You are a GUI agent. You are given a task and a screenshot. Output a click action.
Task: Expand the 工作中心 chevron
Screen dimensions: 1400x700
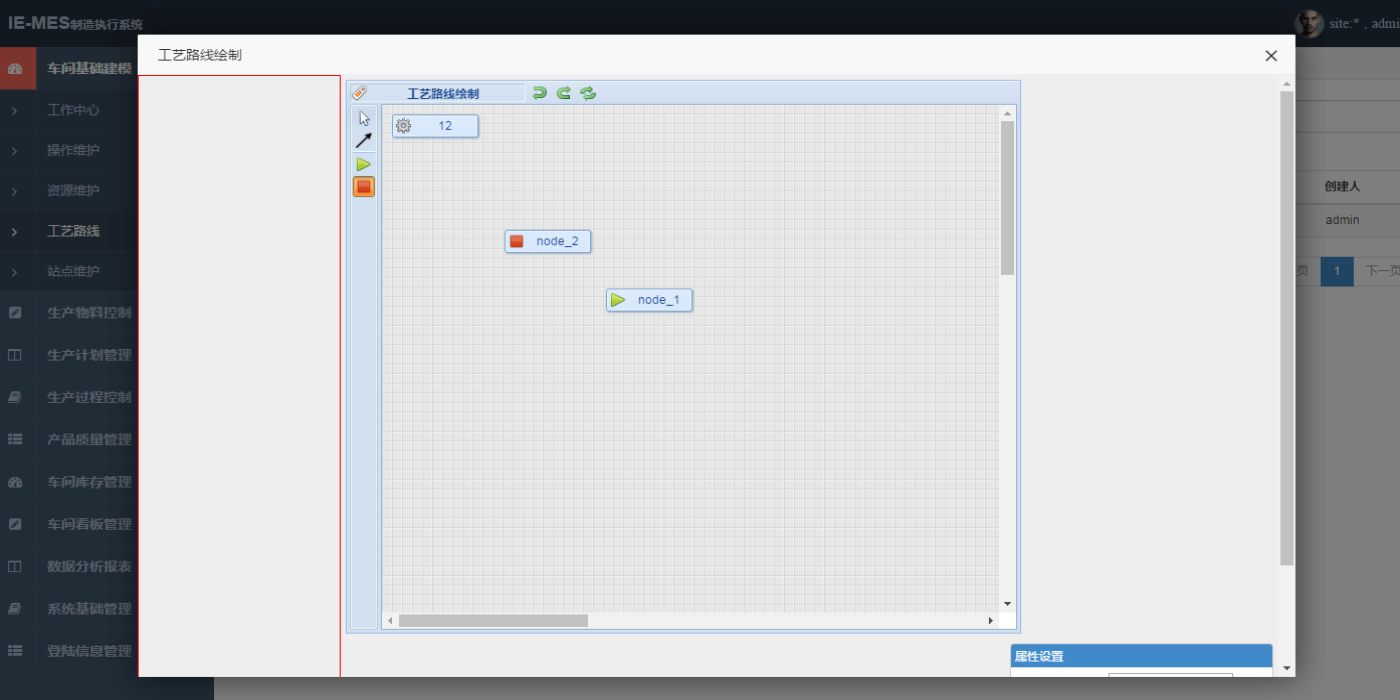pos(14,110)
